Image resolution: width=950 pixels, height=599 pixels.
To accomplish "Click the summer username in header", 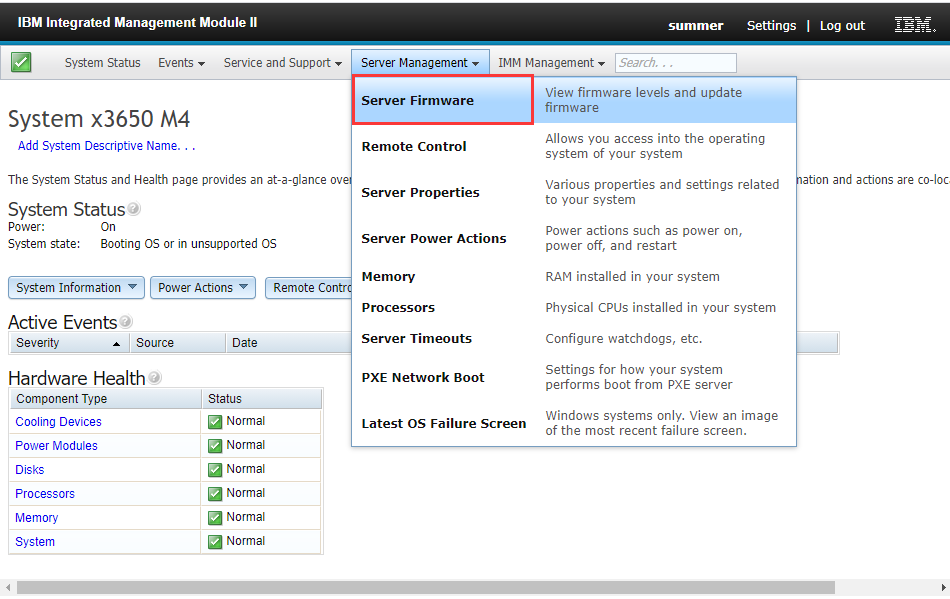I will coord(696,25).
